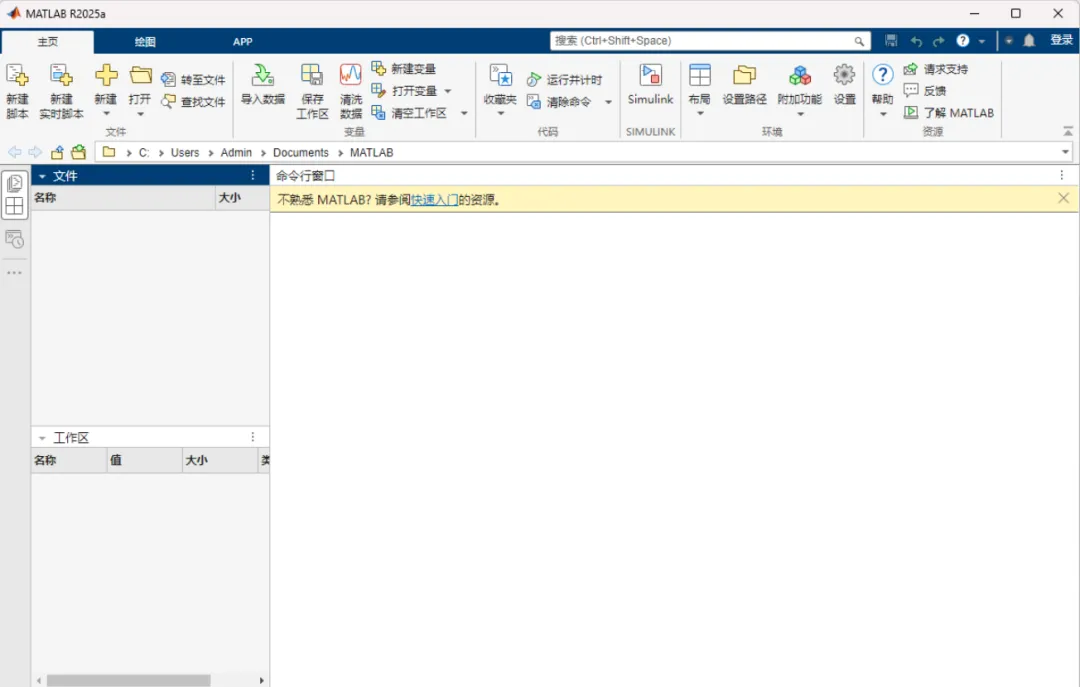The height and width of the screenshot is (687, 1080).
Task: Click the magnifier icon in search box
Action: click(859, 41)
